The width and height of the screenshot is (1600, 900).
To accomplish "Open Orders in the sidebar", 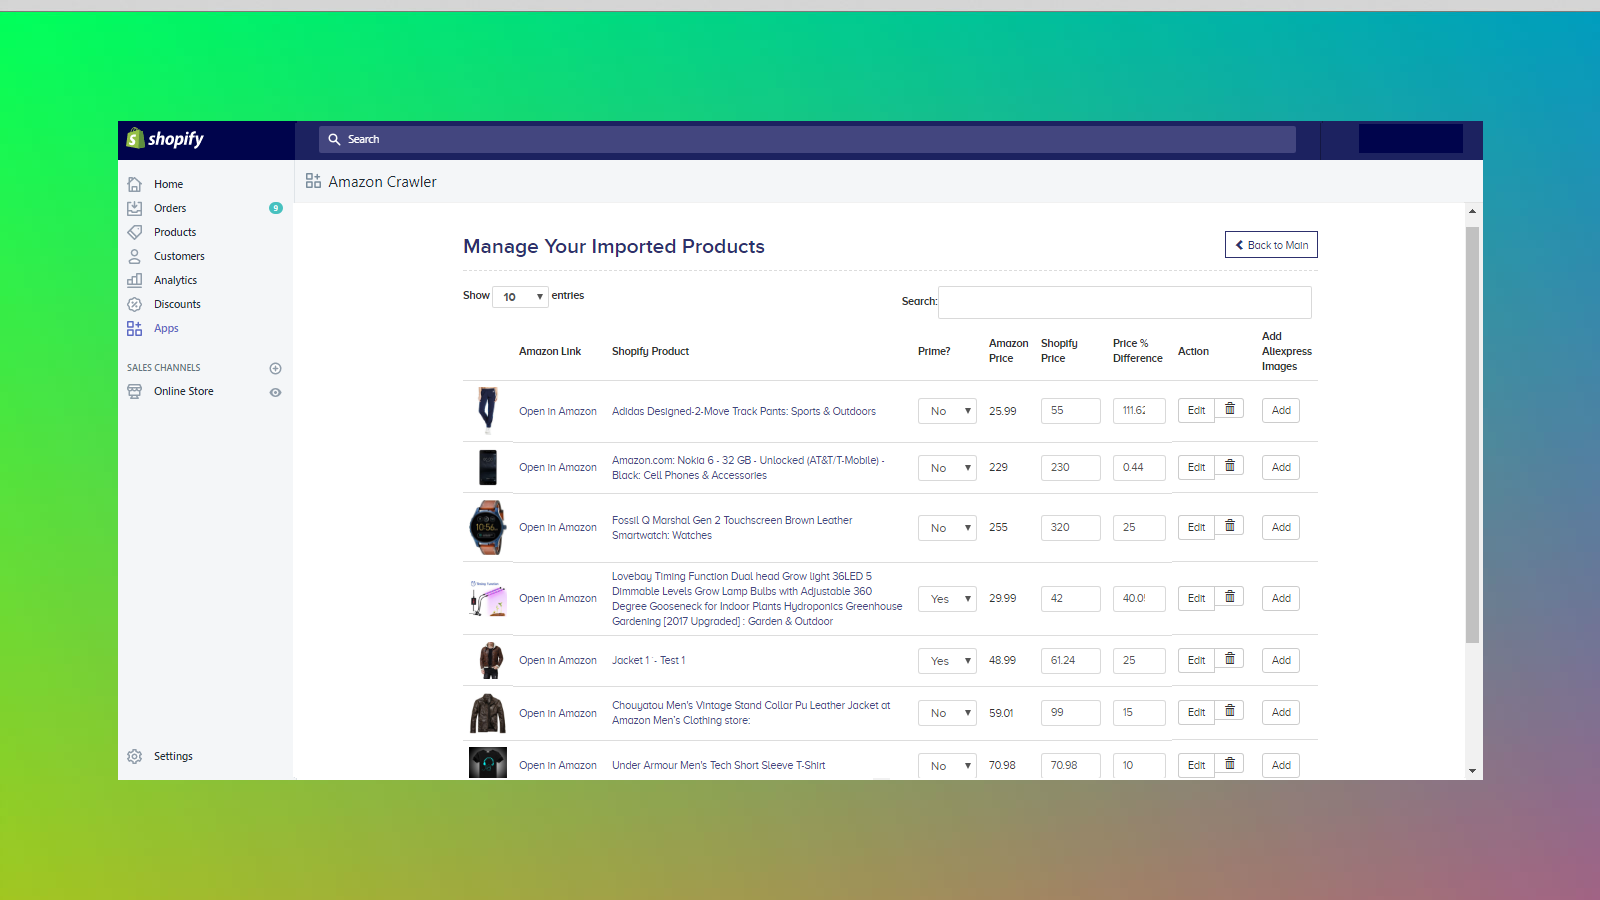I will (x=170, y=208).
